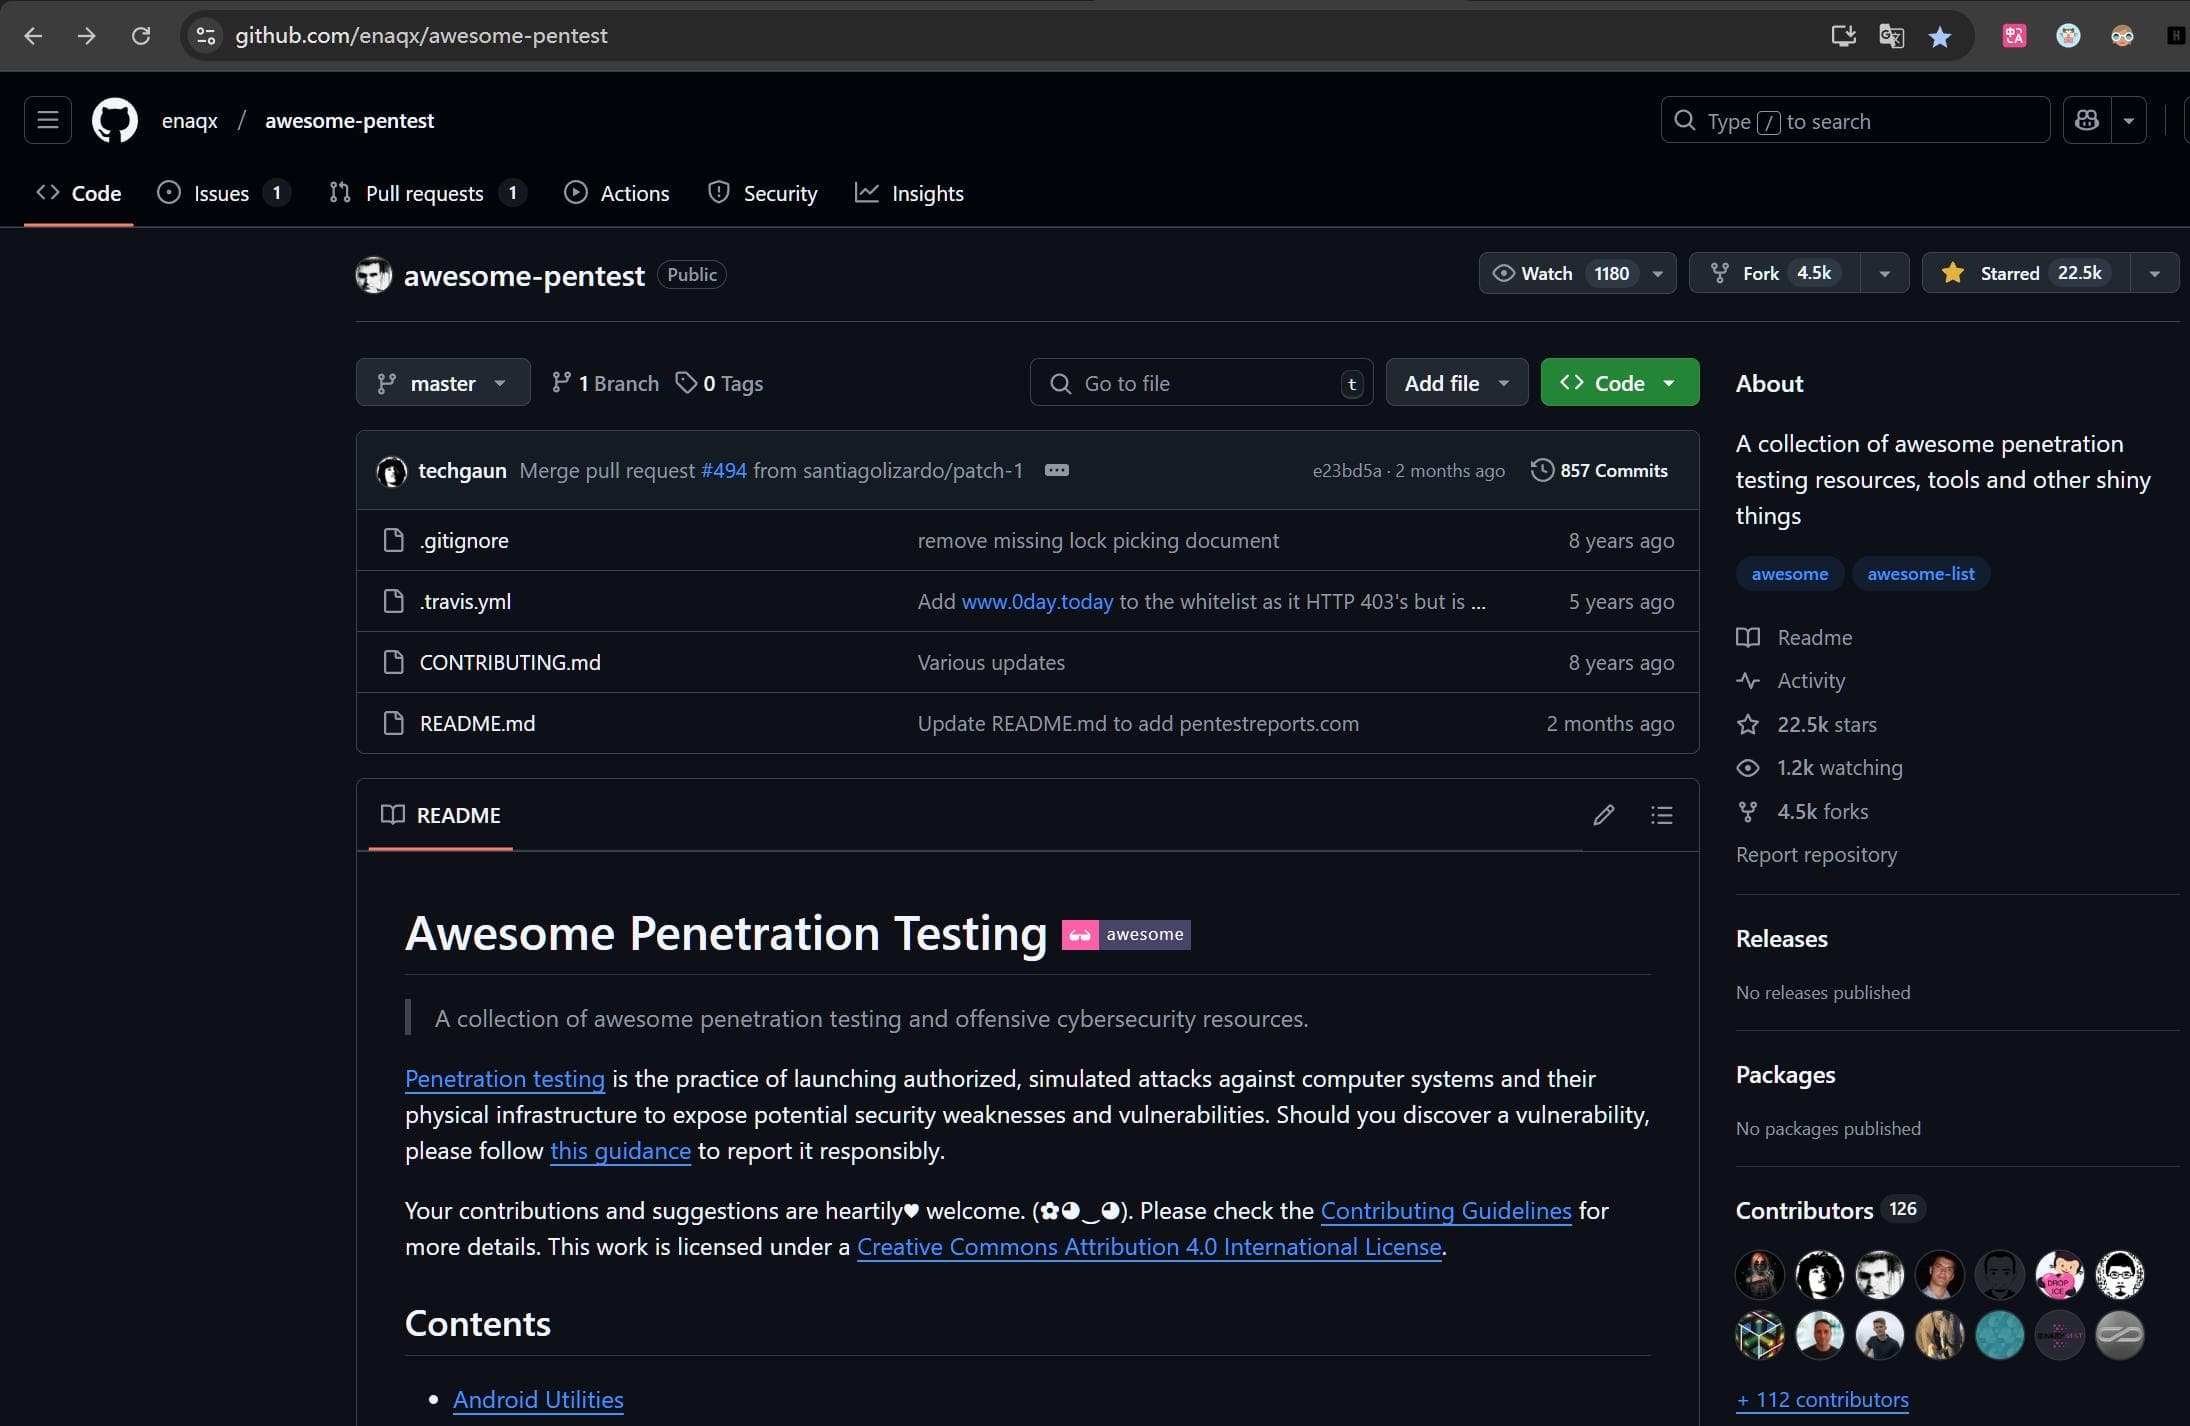Viewport: 2190px width, 1426px height.
Task: View the 4.5k forks link
Action: tap(1803, 812)
